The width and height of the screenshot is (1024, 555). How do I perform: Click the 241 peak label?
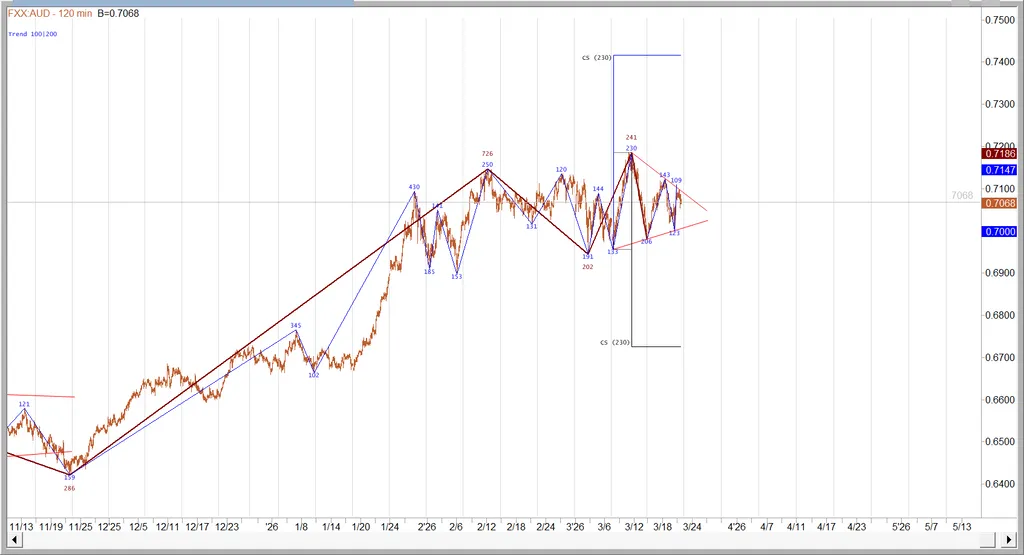click(x=631, y=137)
